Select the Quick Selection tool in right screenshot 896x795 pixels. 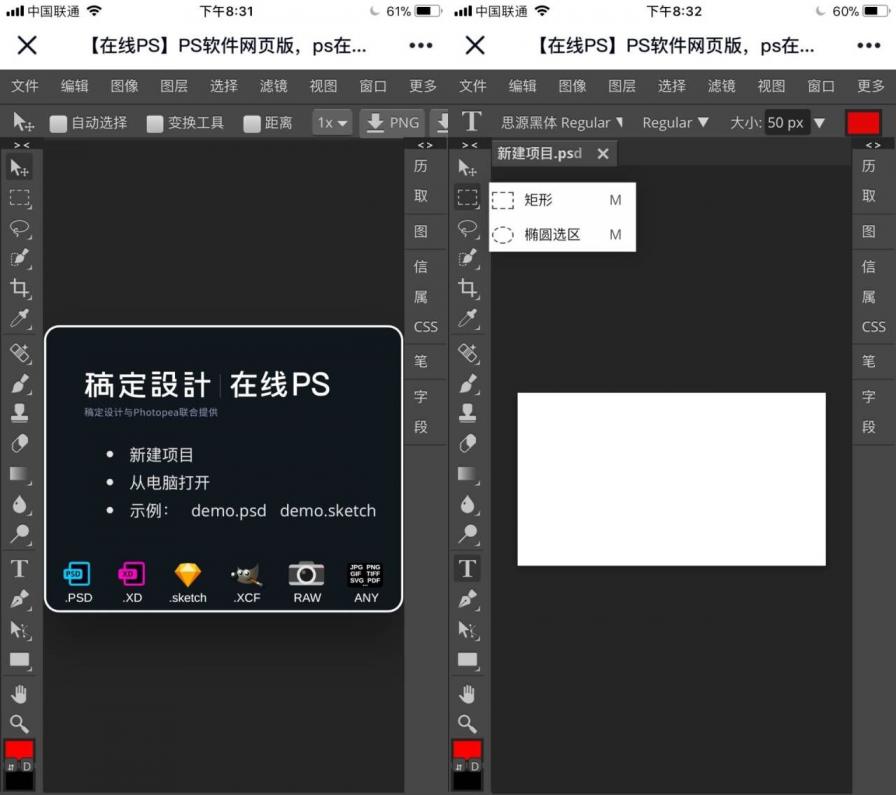(467, 258)
